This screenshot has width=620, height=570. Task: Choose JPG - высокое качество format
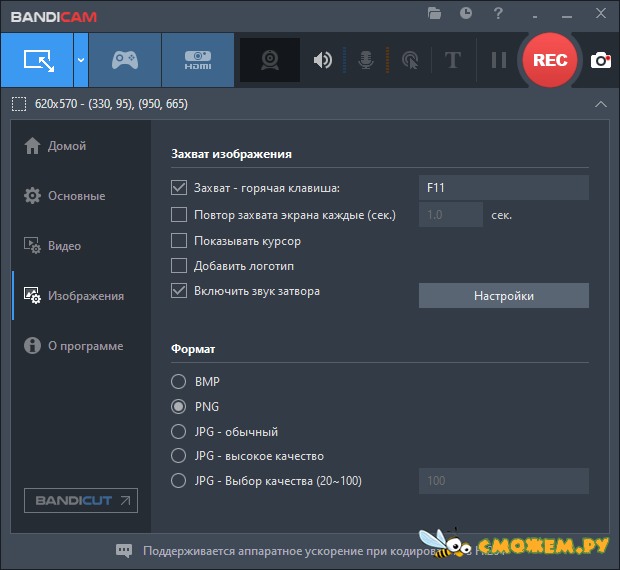tap(179, 456)
